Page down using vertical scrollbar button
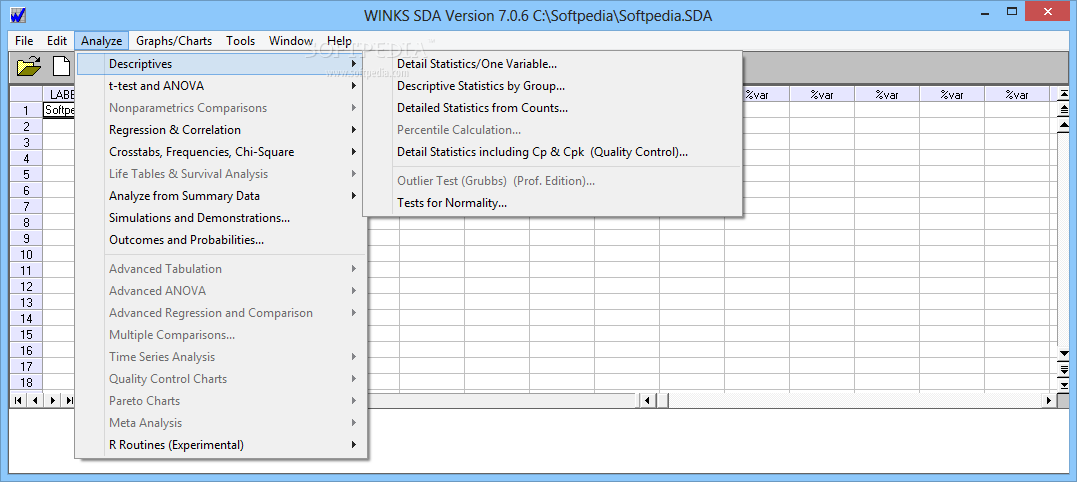 tap(1064, 369)
